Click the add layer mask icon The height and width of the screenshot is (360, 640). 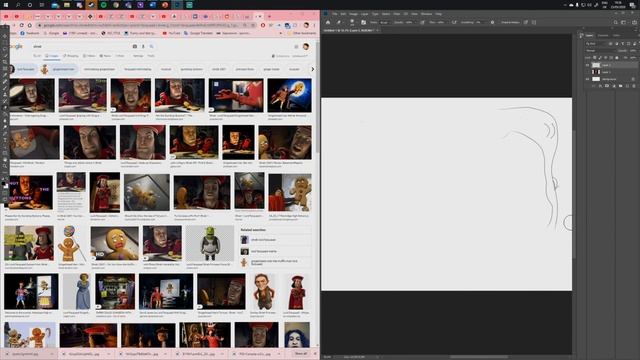click(x=607, y=86)
